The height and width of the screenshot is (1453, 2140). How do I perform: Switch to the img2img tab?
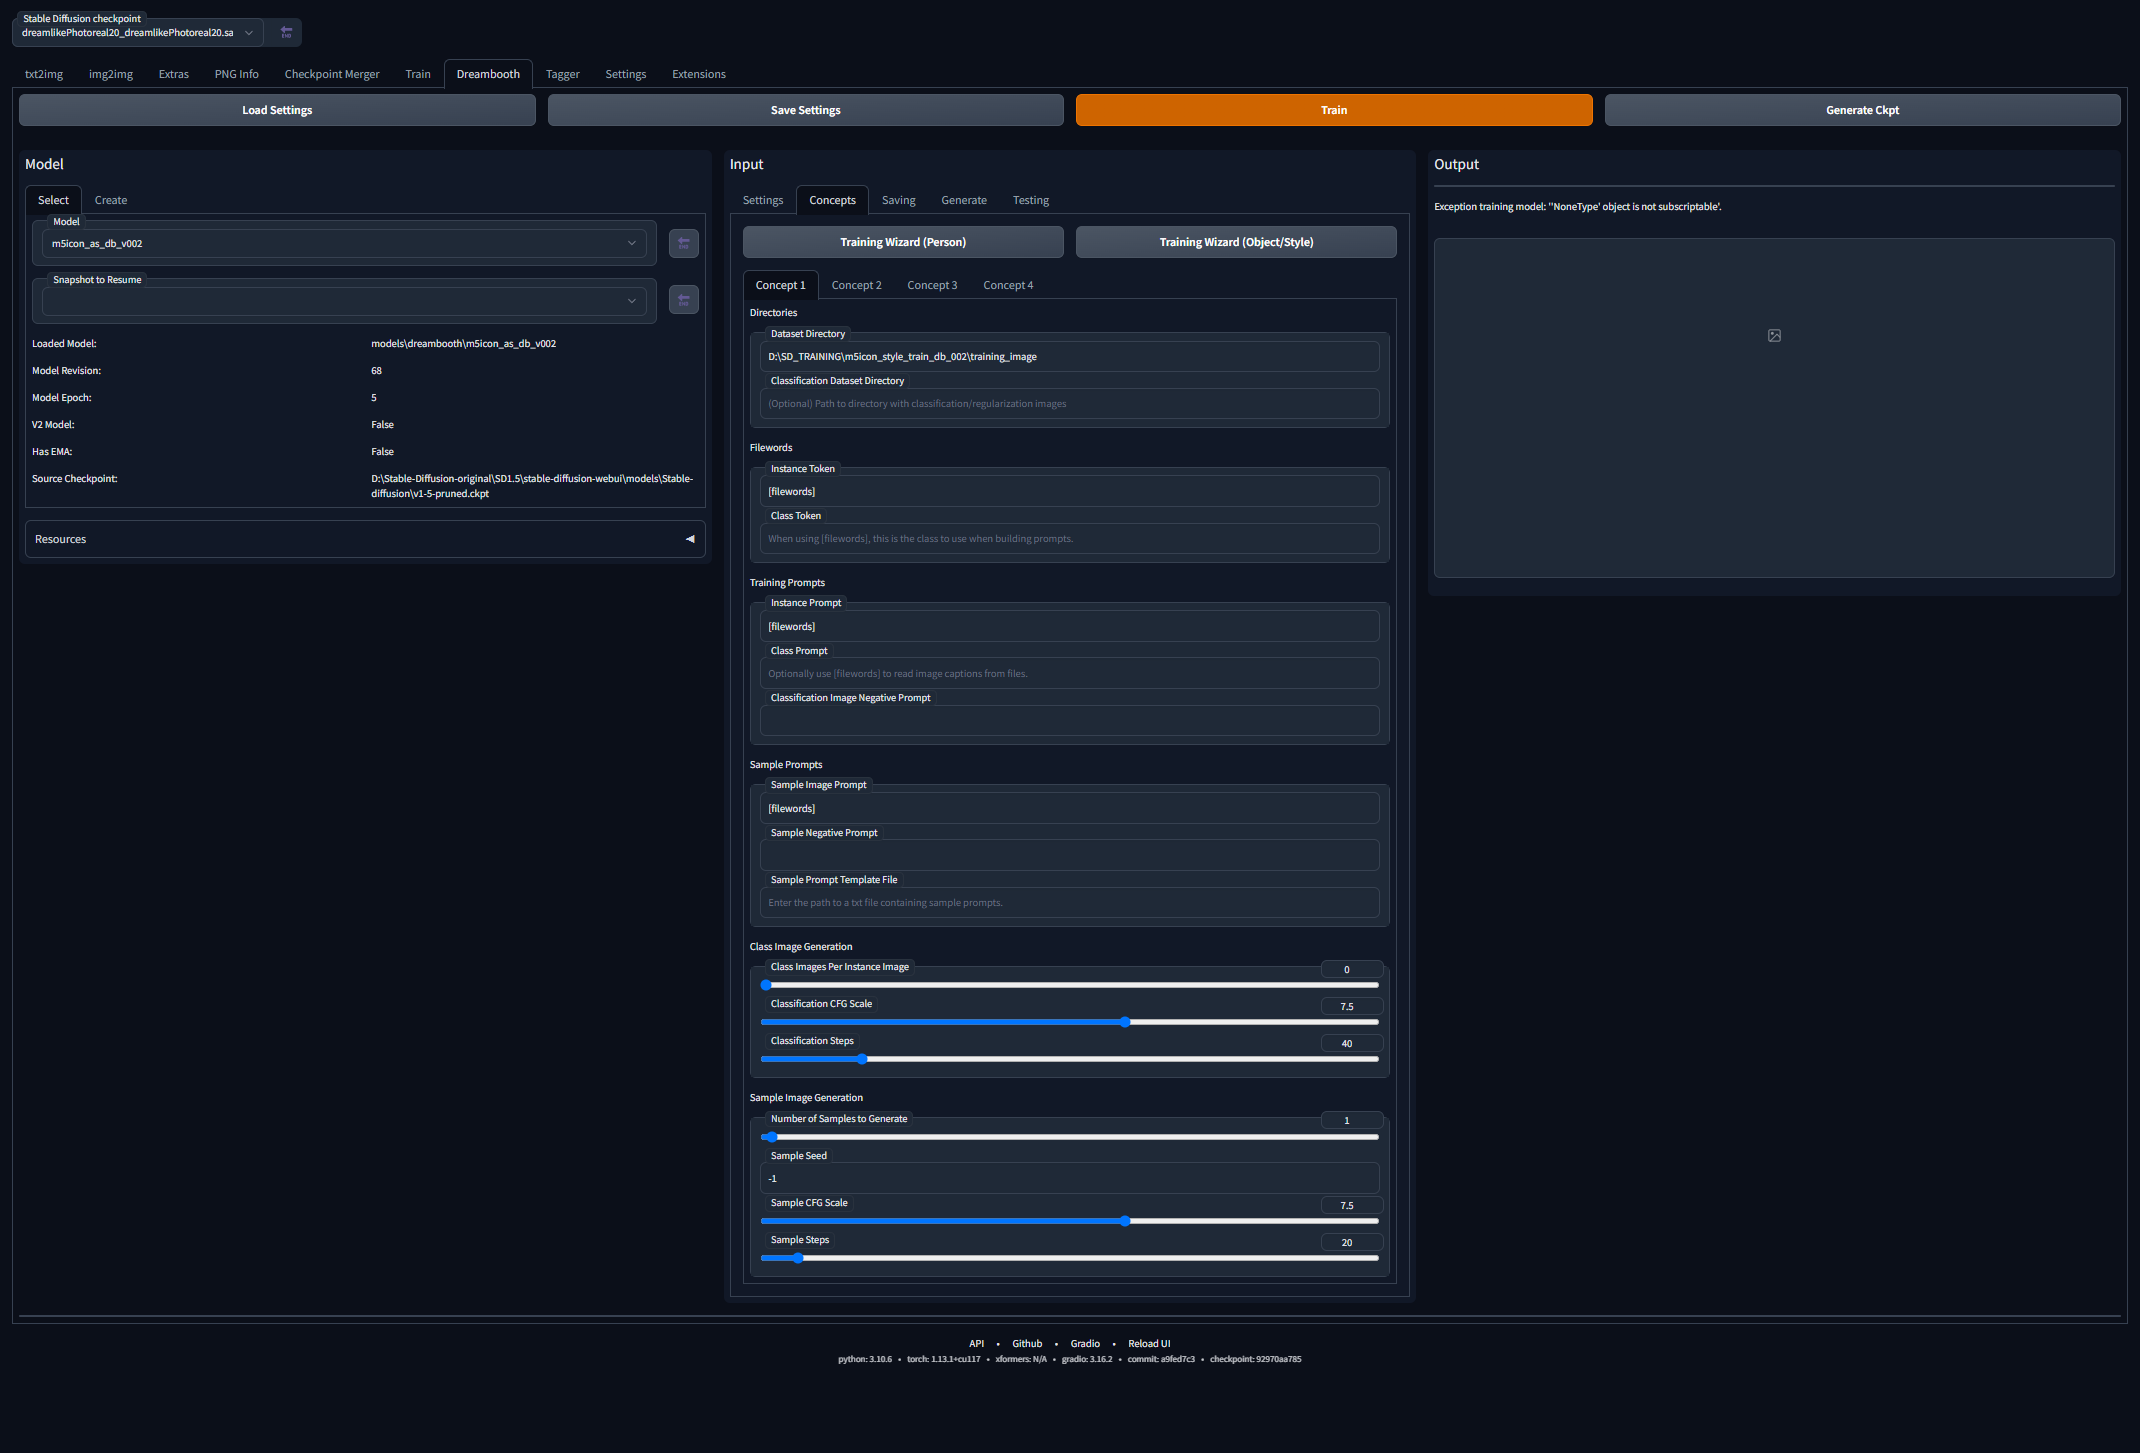pos(111,74)
